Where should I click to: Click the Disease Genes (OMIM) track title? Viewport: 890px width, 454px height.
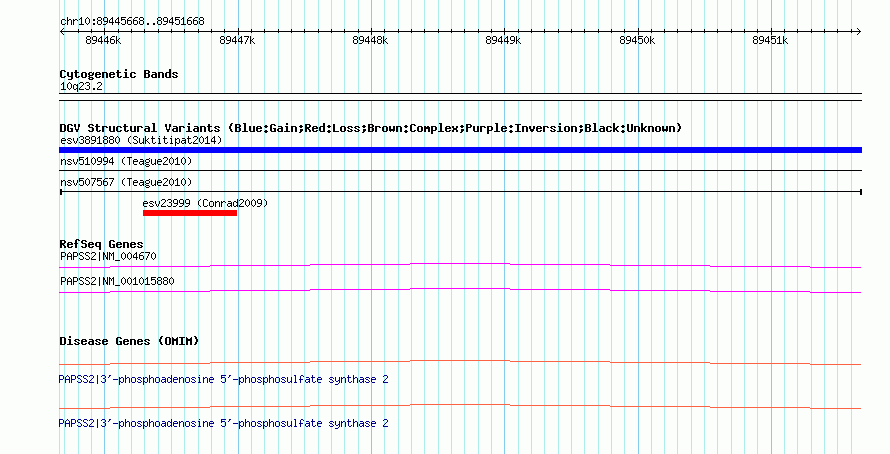(x=129, y=341)
